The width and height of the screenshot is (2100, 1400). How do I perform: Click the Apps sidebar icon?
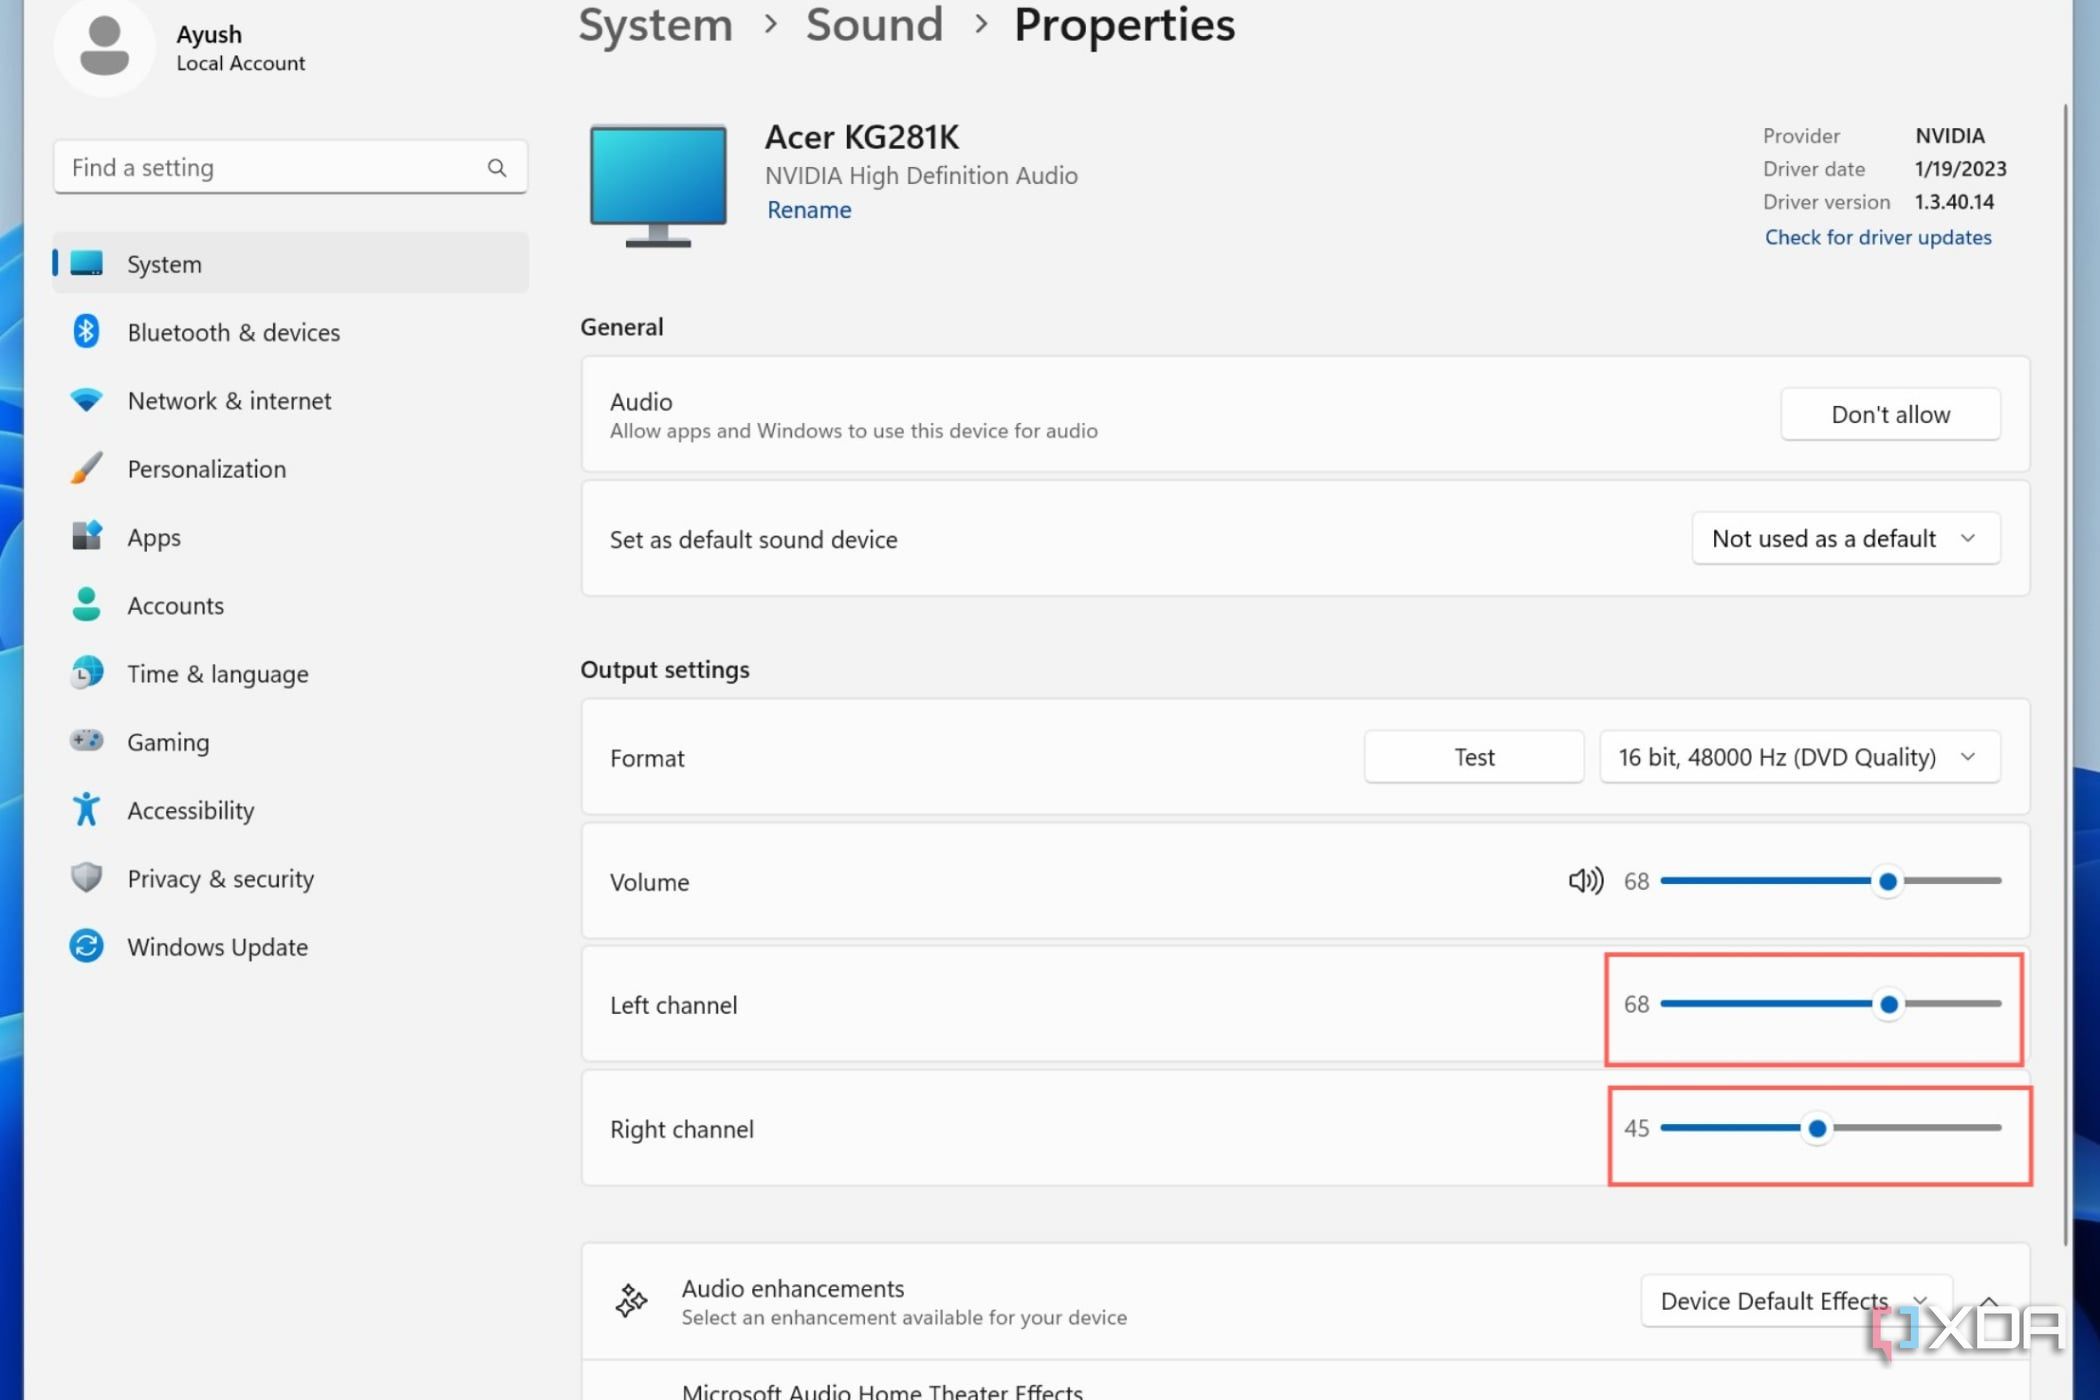[87, 537]
